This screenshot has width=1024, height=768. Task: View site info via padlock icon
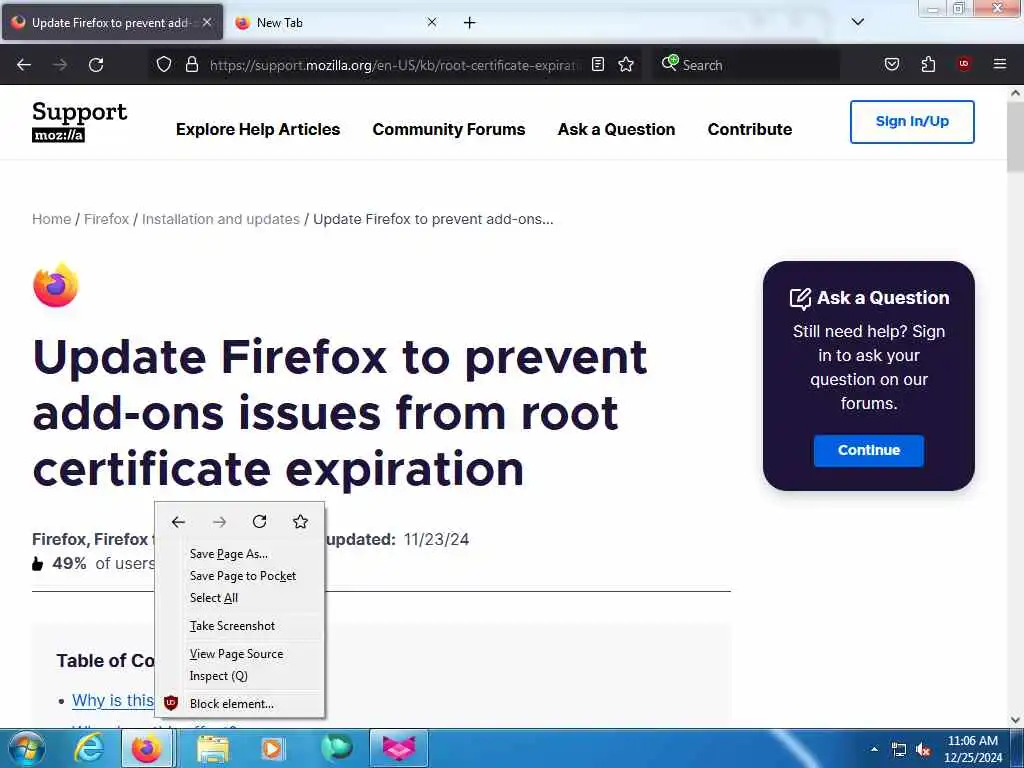pos(191,64)
